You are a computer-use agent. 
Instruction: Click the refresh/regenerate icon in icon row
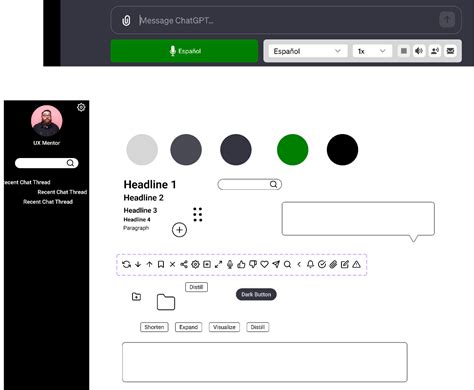[126, 265]
